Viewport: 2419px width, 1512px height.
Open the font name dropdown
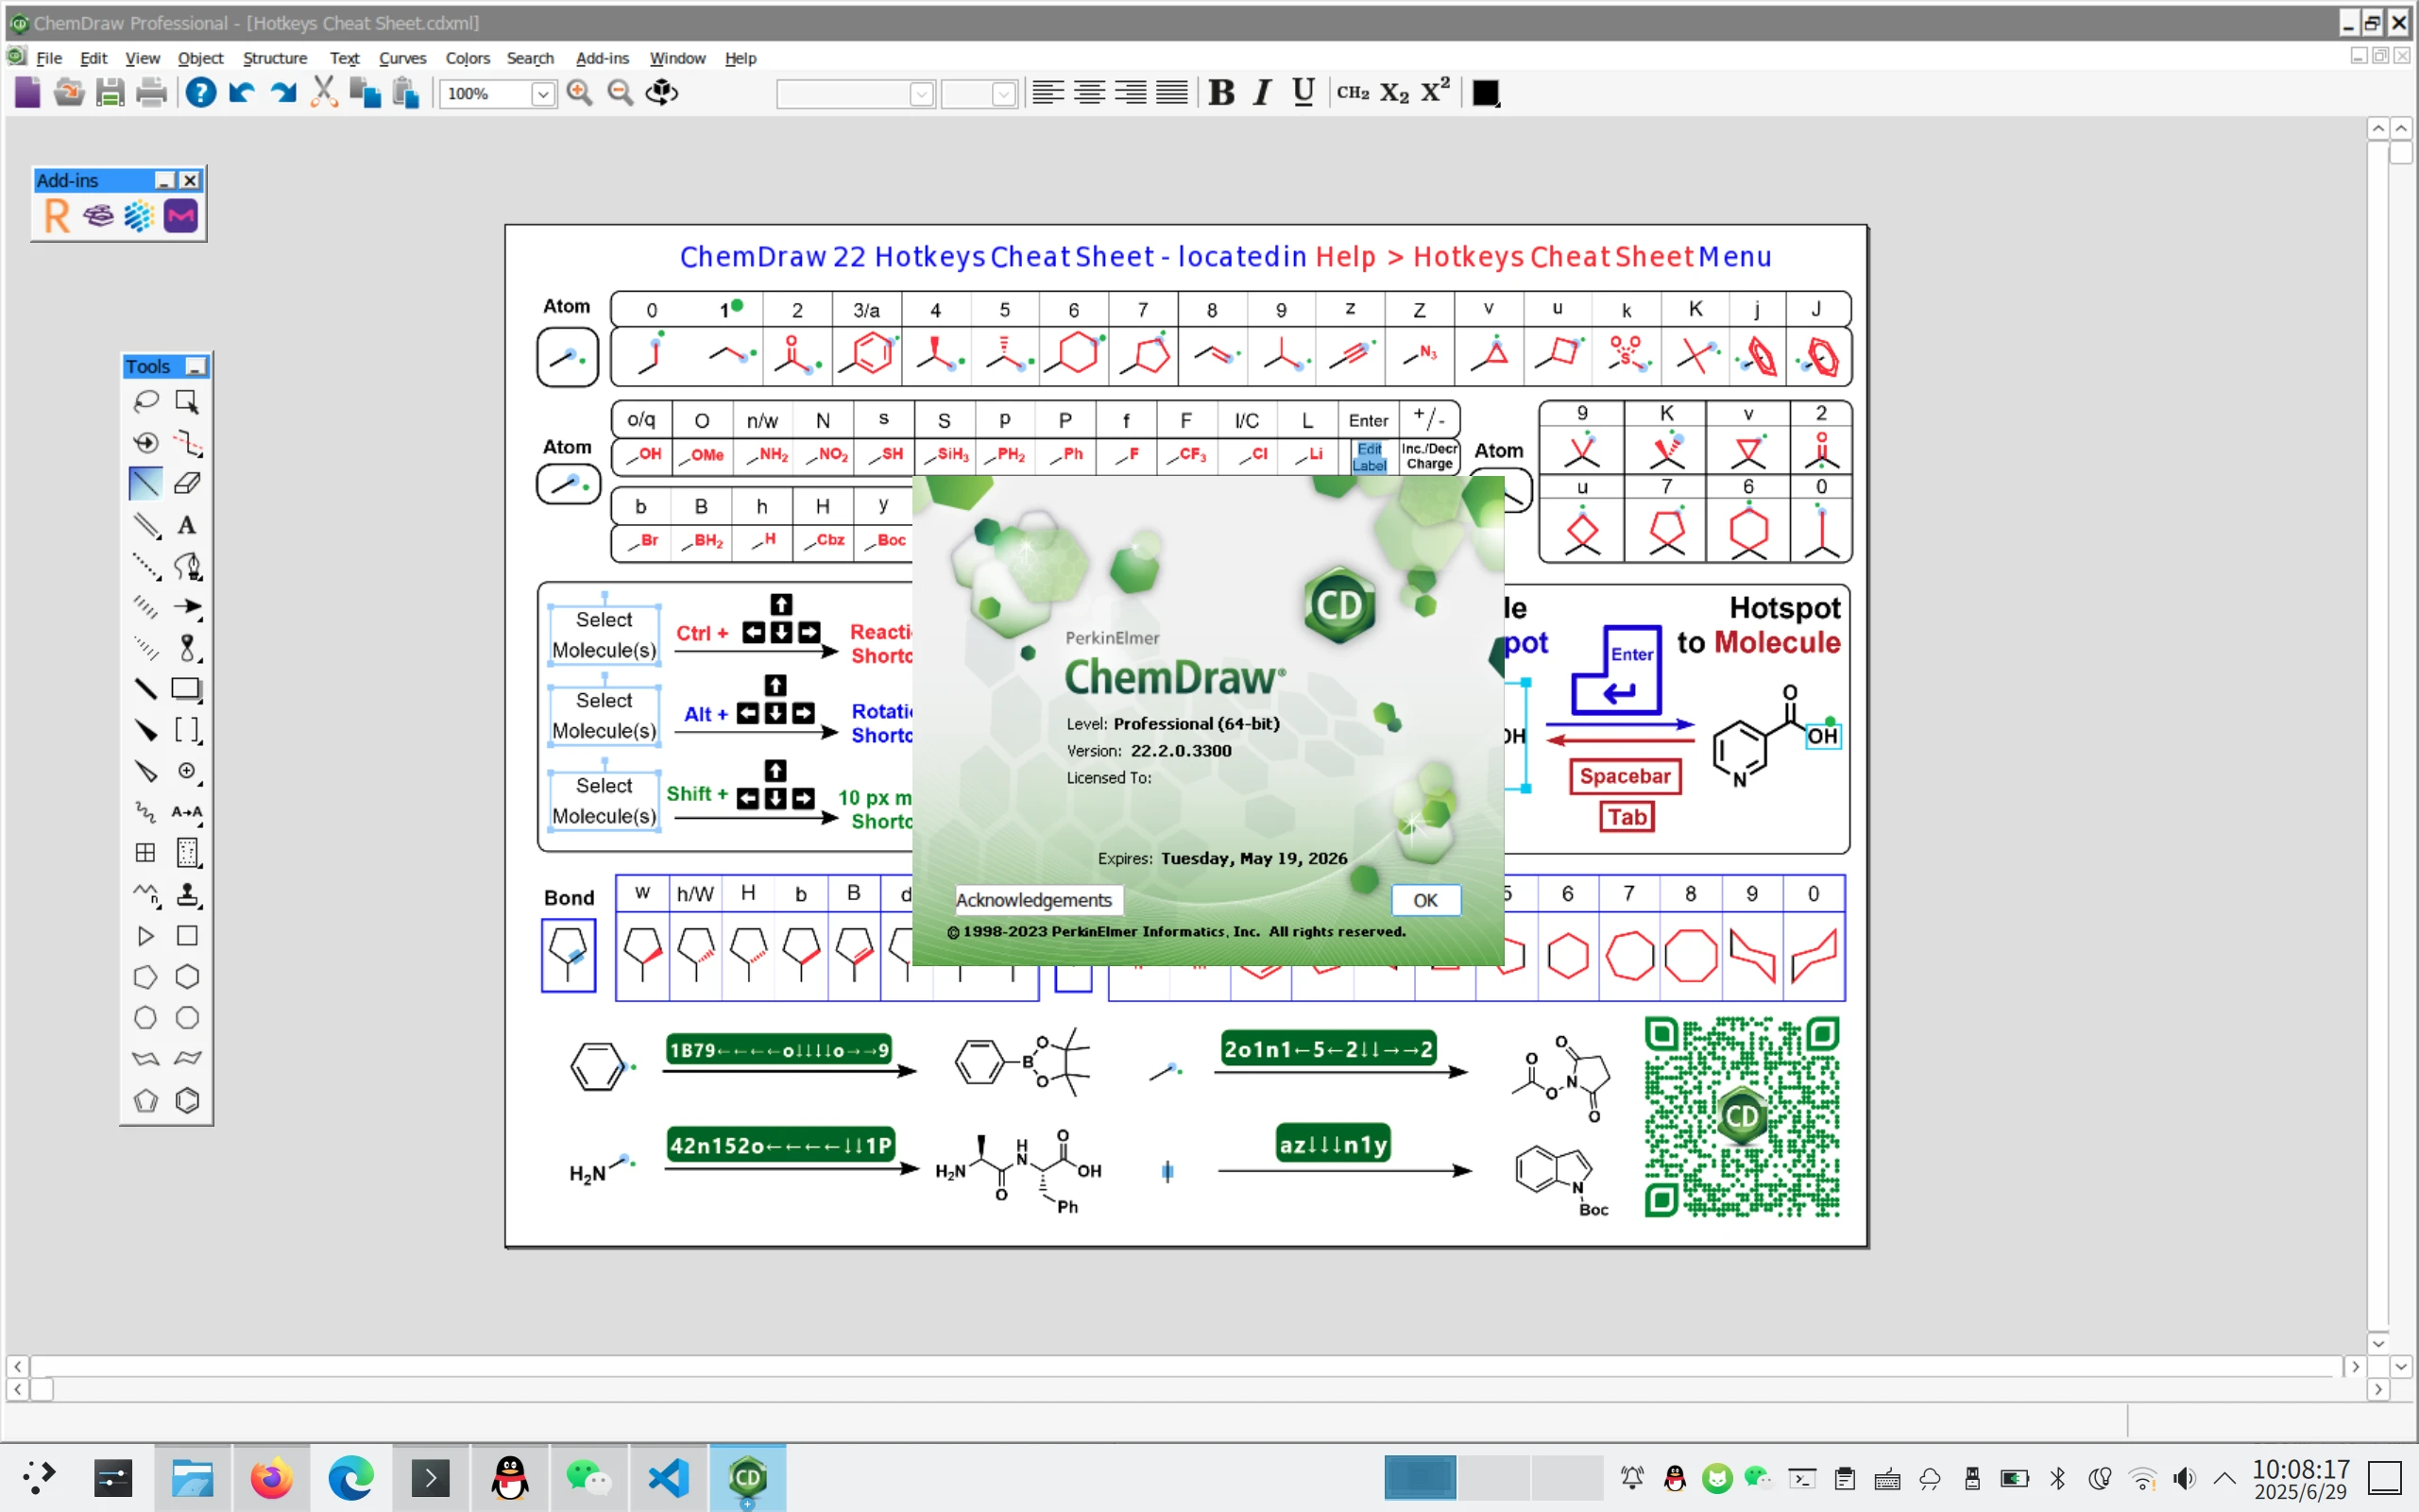point(921,94)
